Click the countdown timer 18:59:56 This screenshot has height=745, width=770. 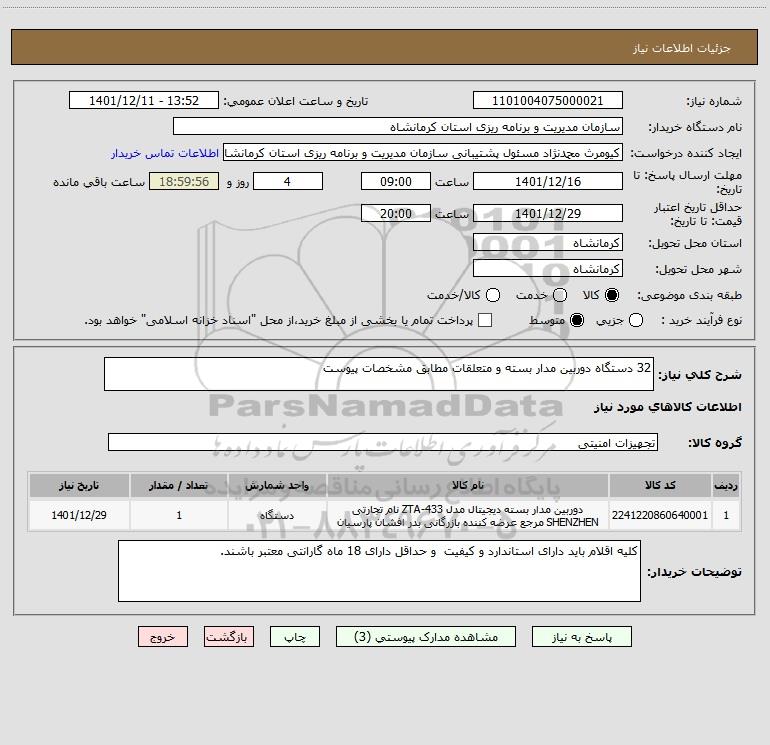coord(184,181)
